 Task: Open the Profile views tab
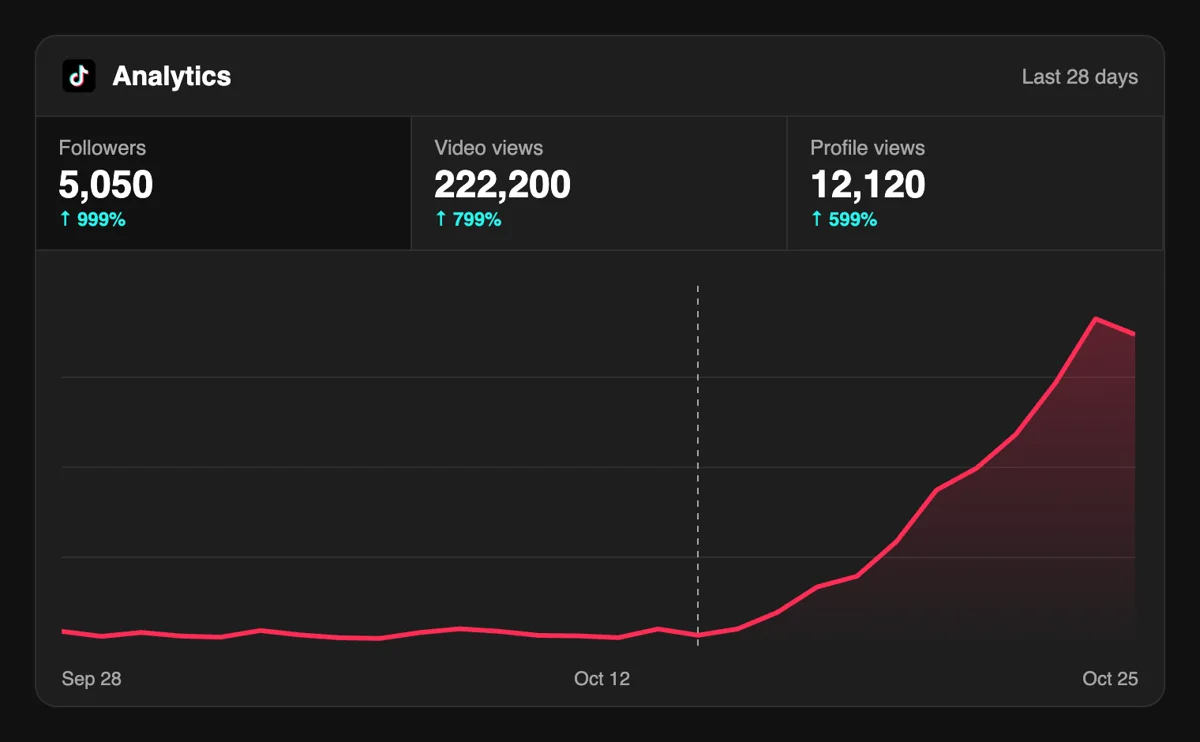pyautogui.click(x=975, y=183)
